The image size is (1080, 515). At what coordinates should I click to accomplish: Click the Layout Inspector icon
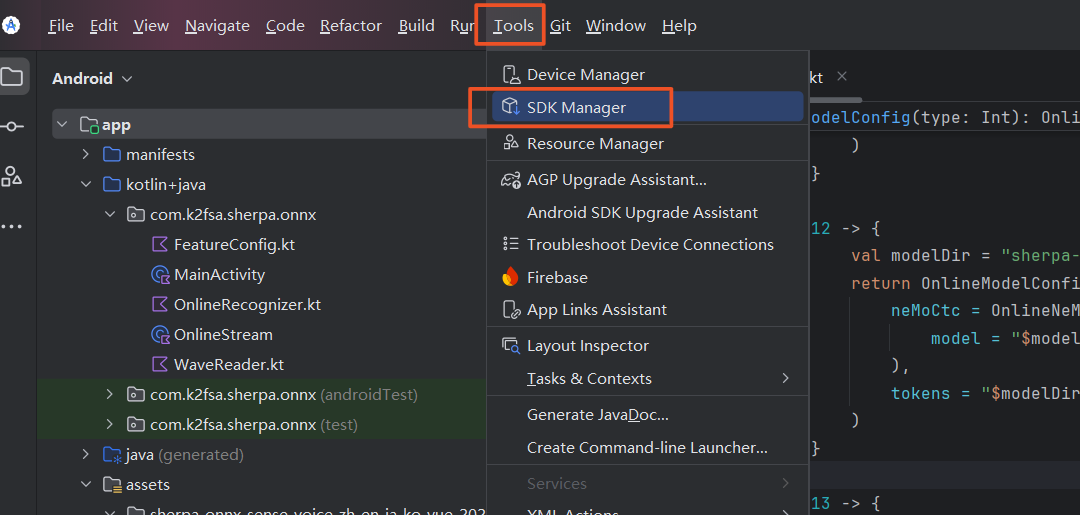click(510, 345)
